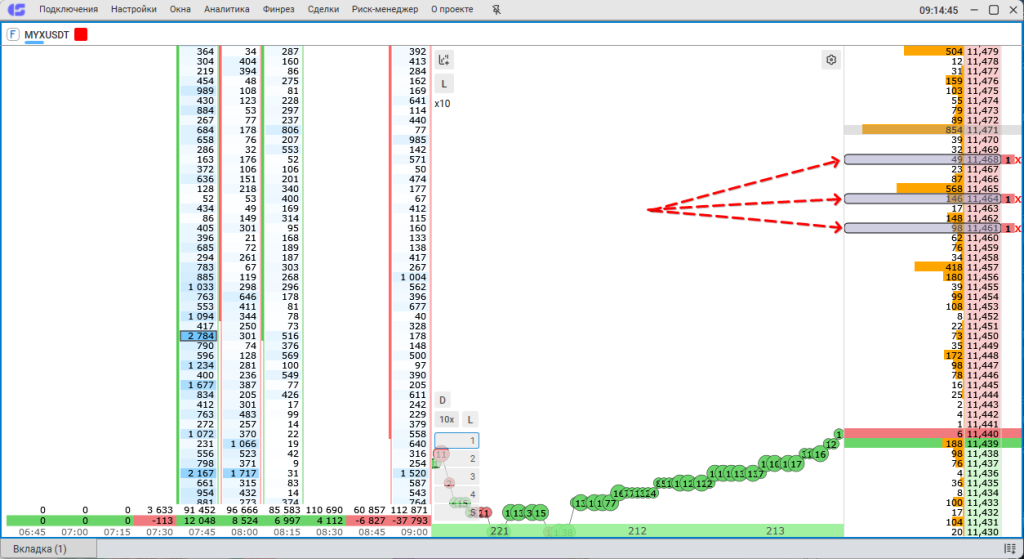Click the selected volume field showing 1
1024x559 pixels.
click(456, 441)
